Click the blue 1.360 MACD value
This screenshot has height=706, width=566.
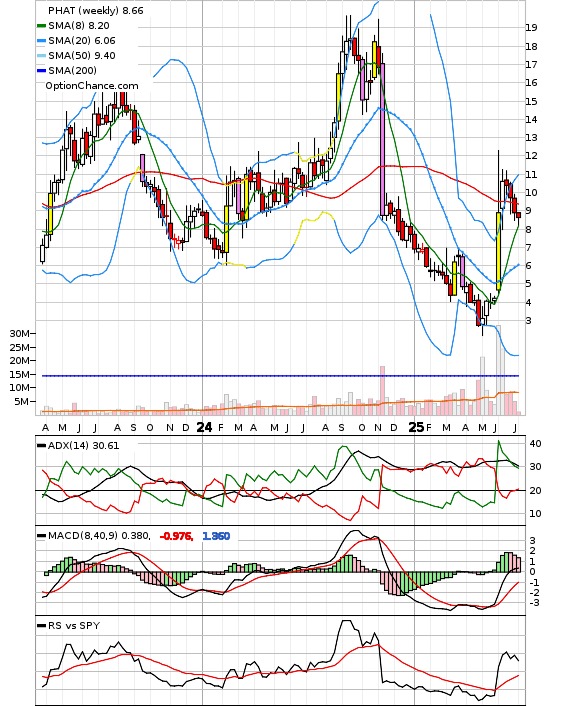coord(216,536)
